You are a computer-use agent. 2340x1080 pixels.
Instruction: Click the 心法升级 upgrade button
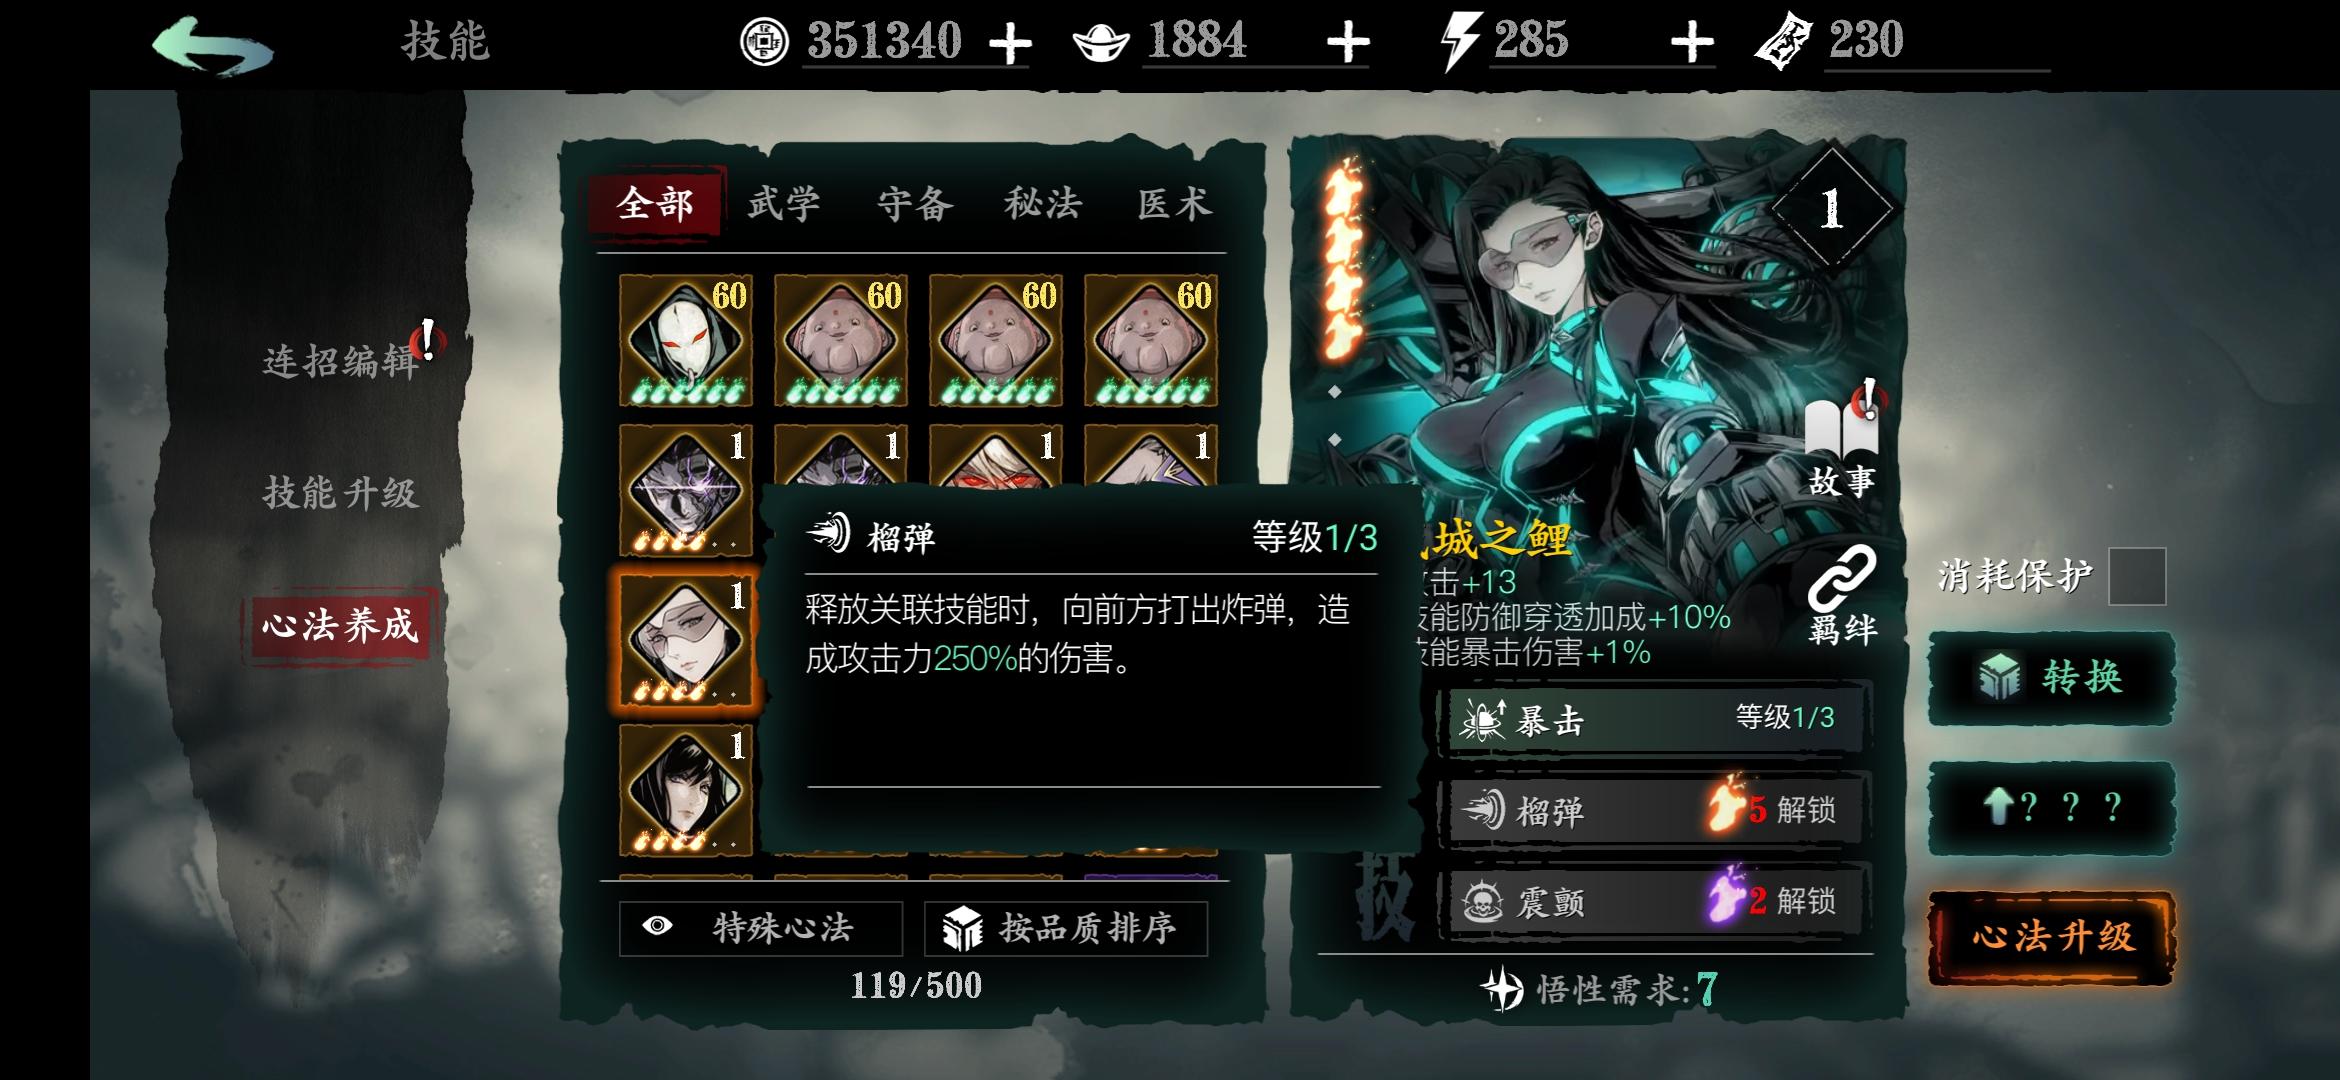(x=2052, y=937)
